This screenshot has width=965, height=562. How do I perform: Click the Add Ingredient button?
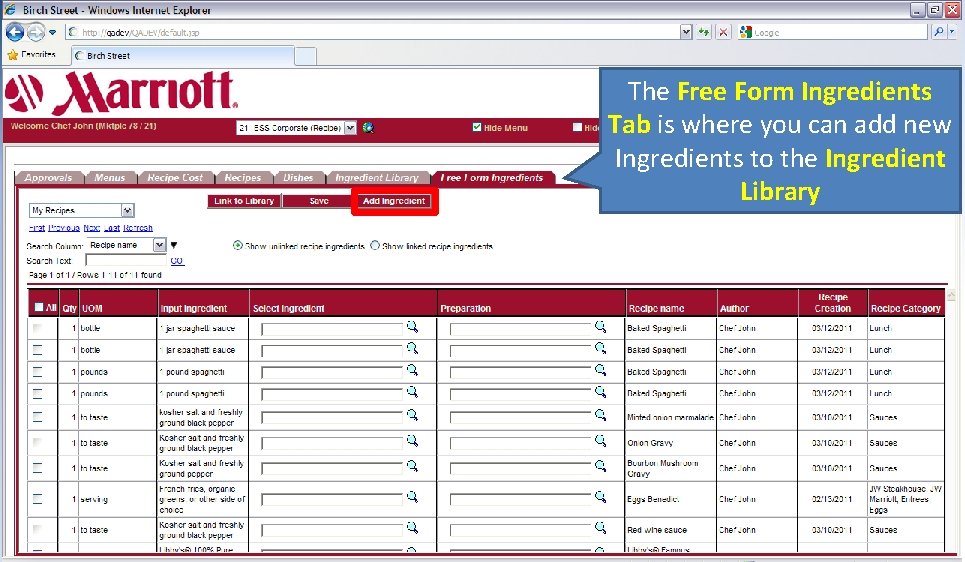[394, 201]
